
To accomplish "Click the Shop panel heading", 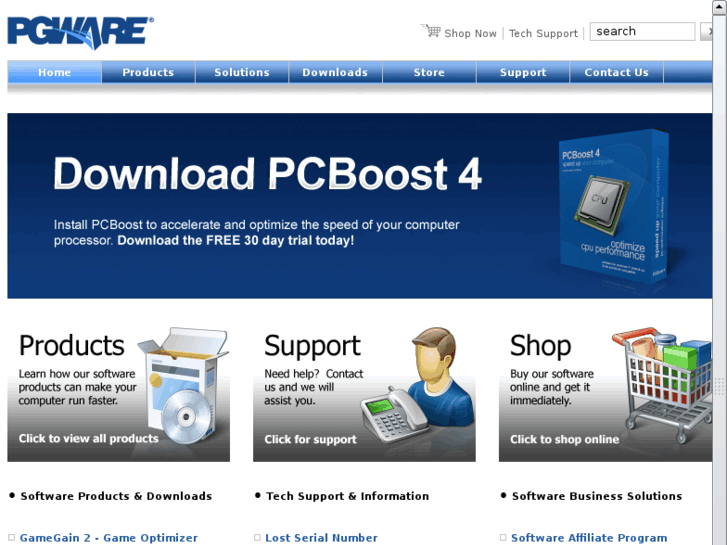I will 541,346.
